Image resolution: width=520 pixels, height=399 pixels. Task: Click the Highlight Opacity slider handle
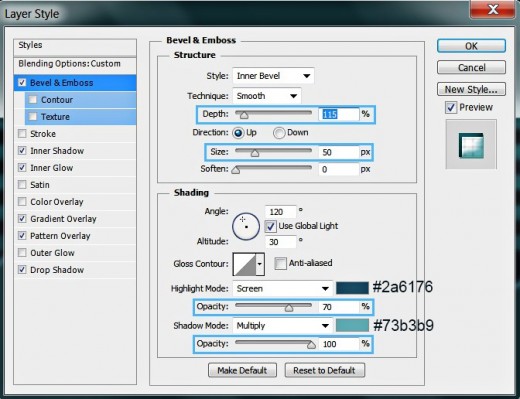click(x=289, y=308)
